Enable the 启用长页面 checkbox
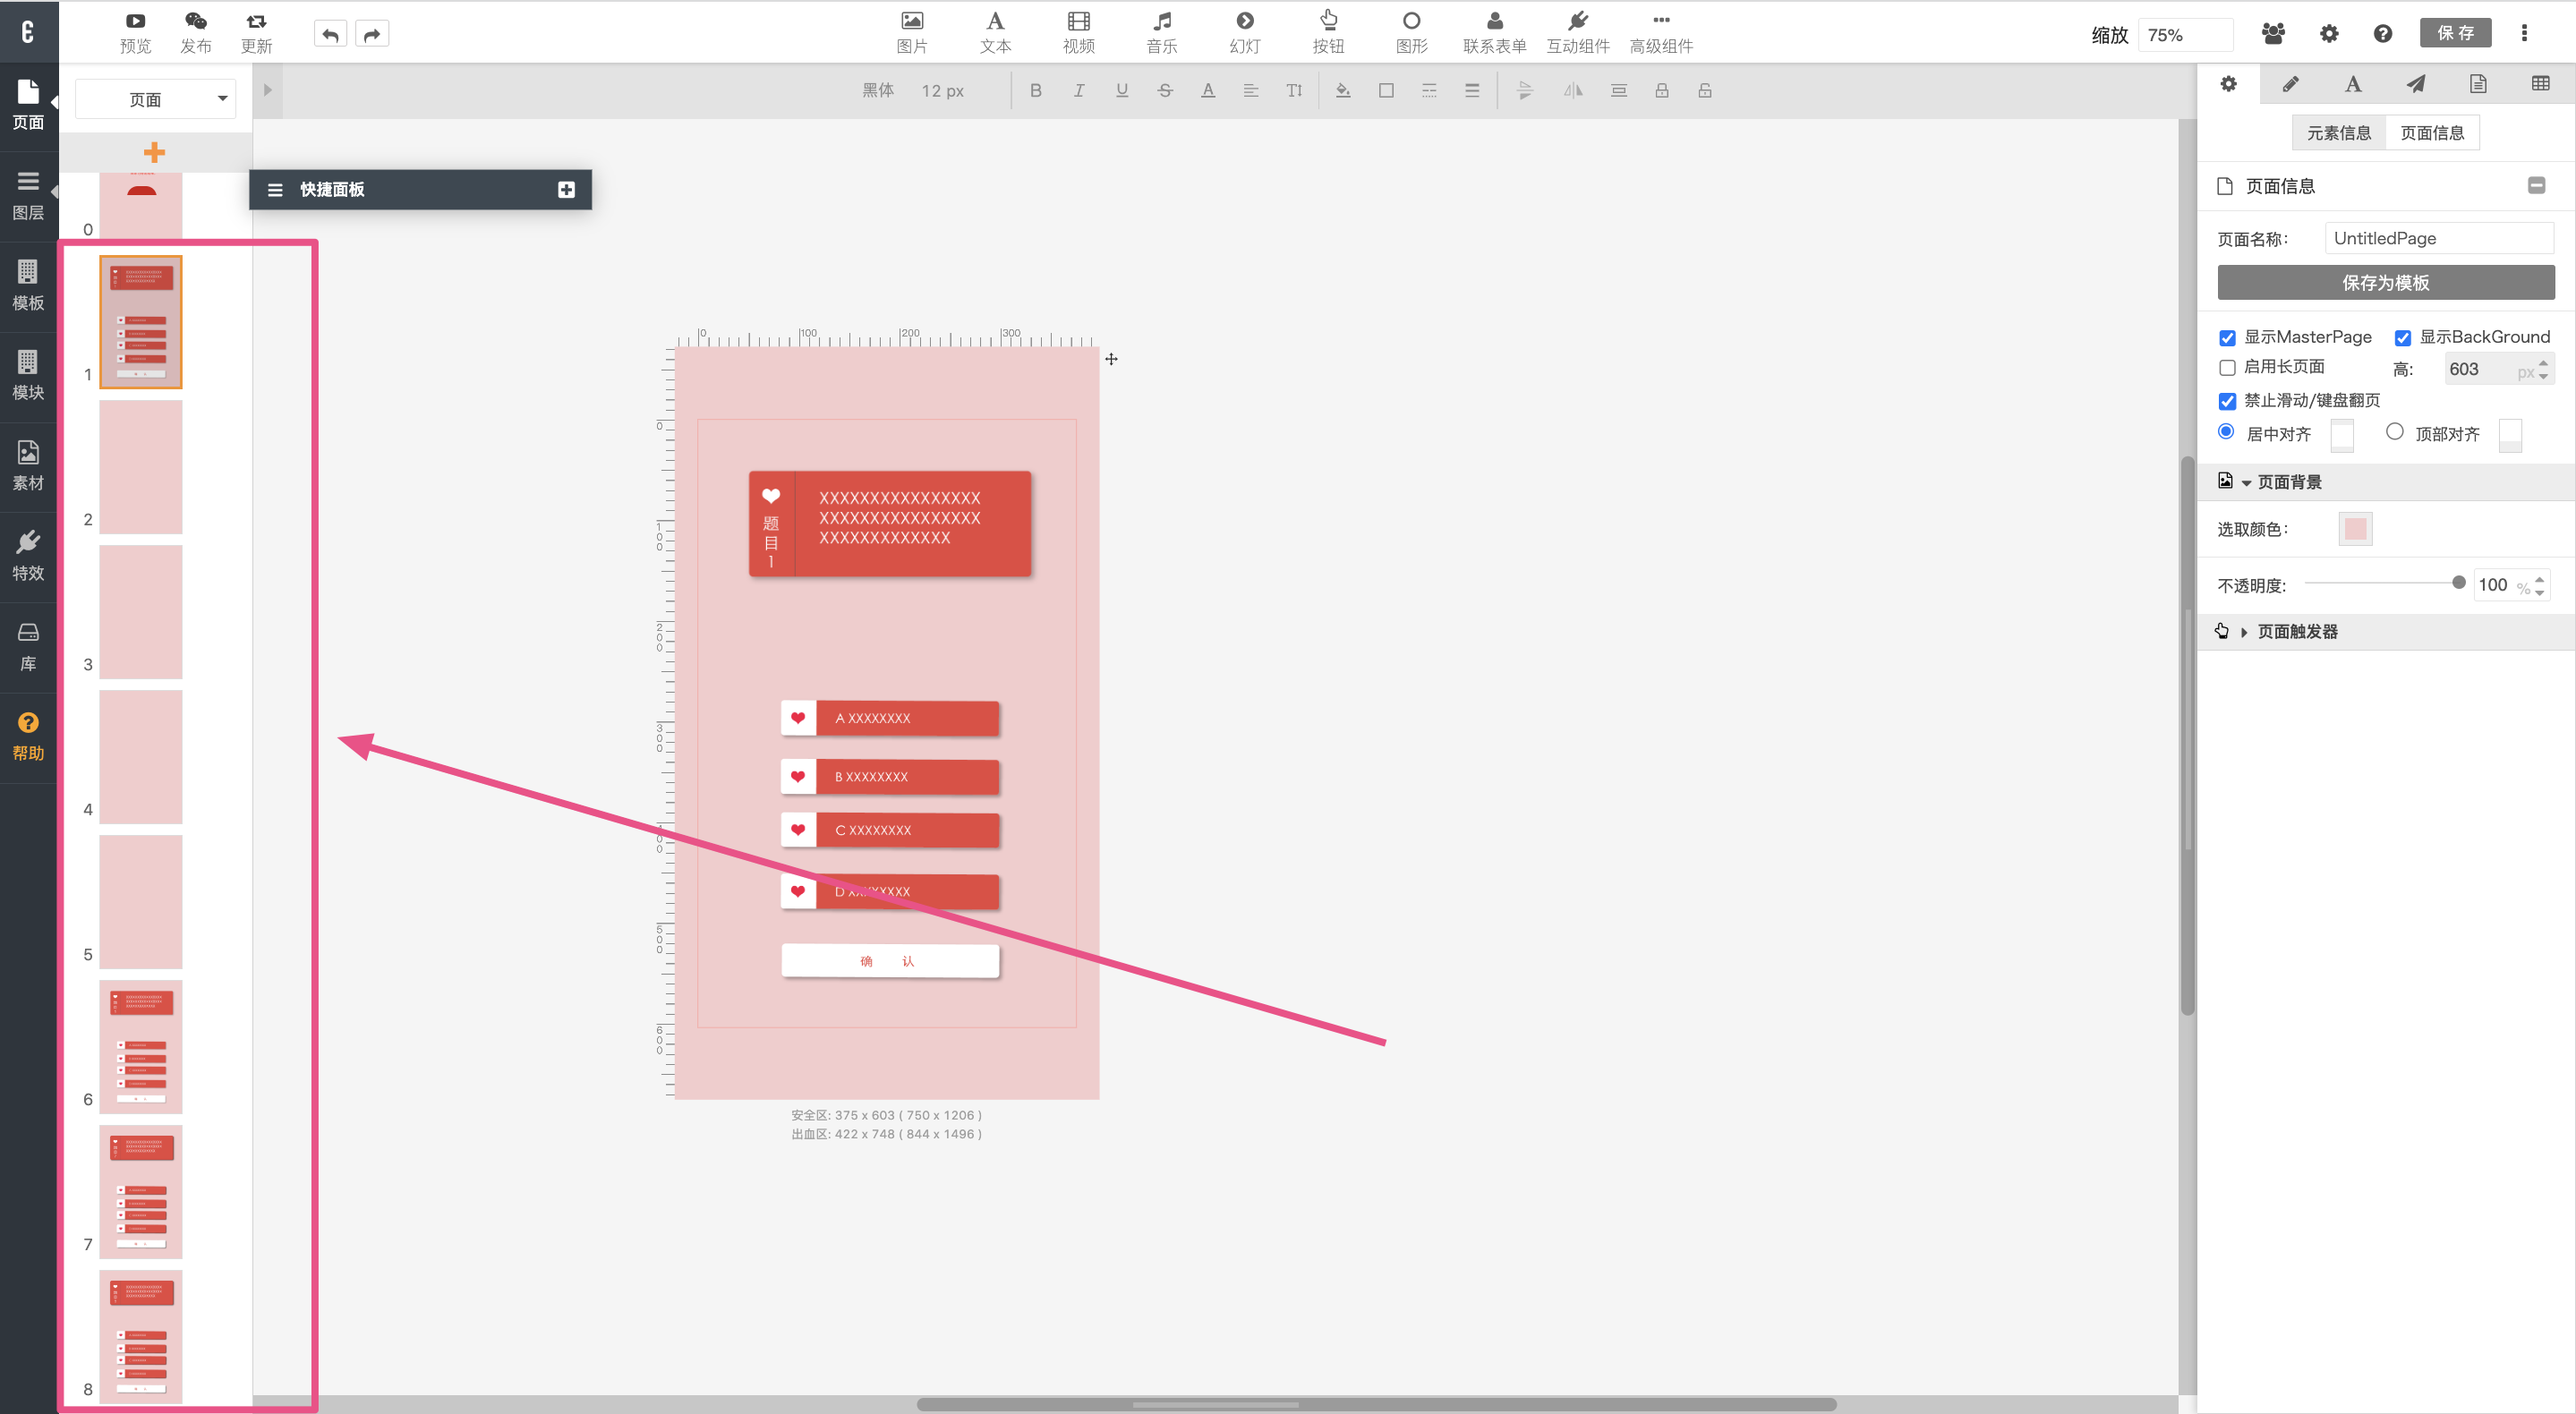This screenshot has width=2576, height=1414. click(x=2227, y=367)
